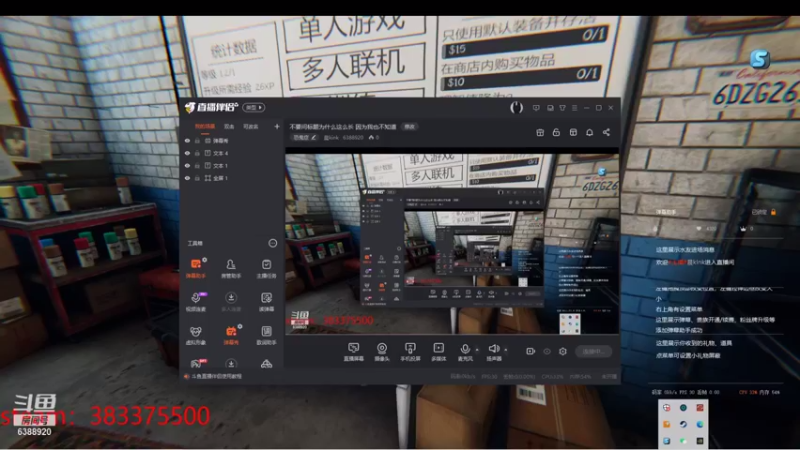Click the calendar icon beside the bell

[573, 132]
